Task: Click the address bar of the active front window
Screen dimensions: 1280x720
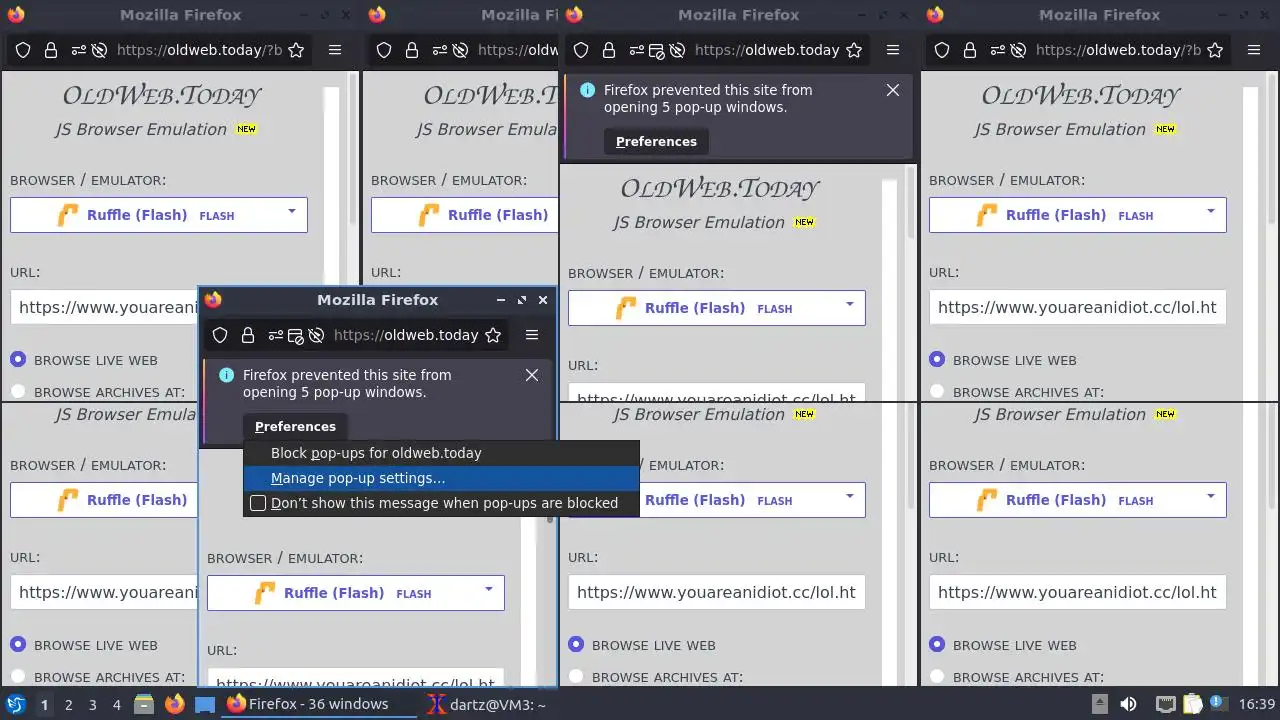Action: click(x=405, y=335)
